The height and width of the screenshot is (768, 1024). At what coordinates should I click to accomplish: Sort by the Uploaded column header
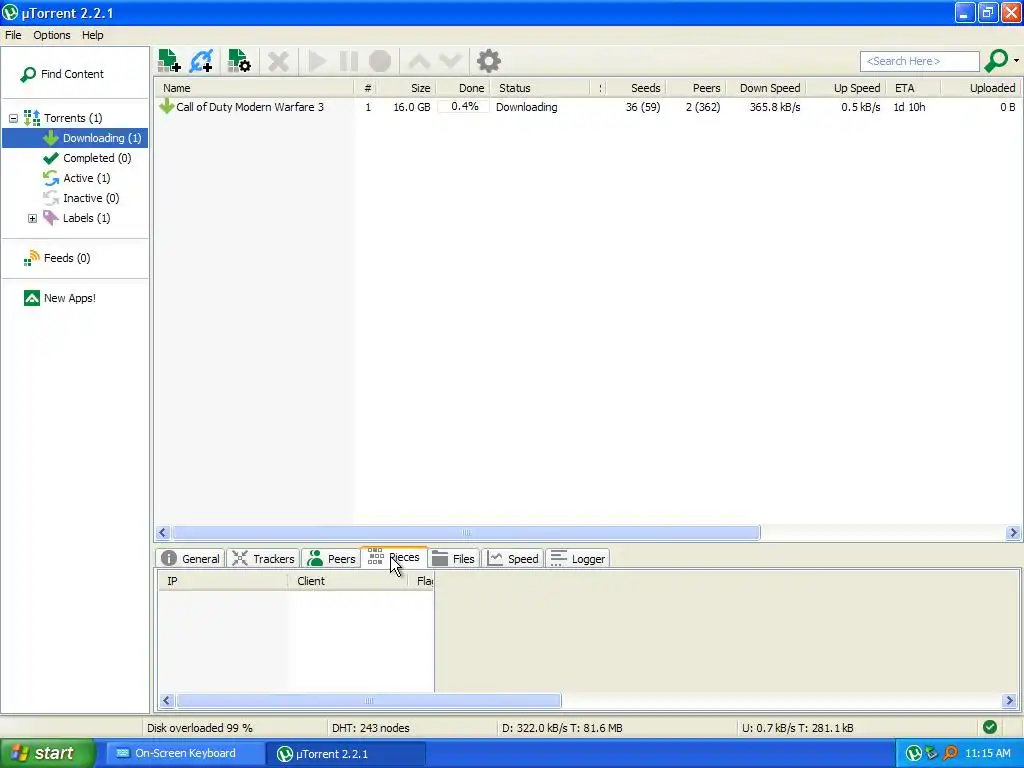pos(981,88)
